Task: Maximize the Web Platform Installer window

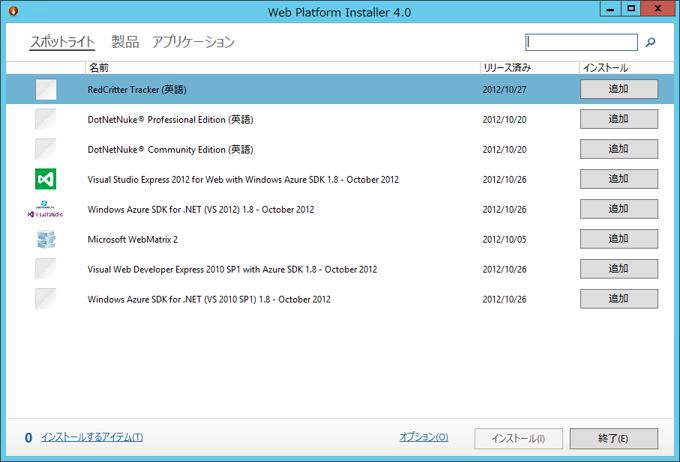Action: point(631,9)
